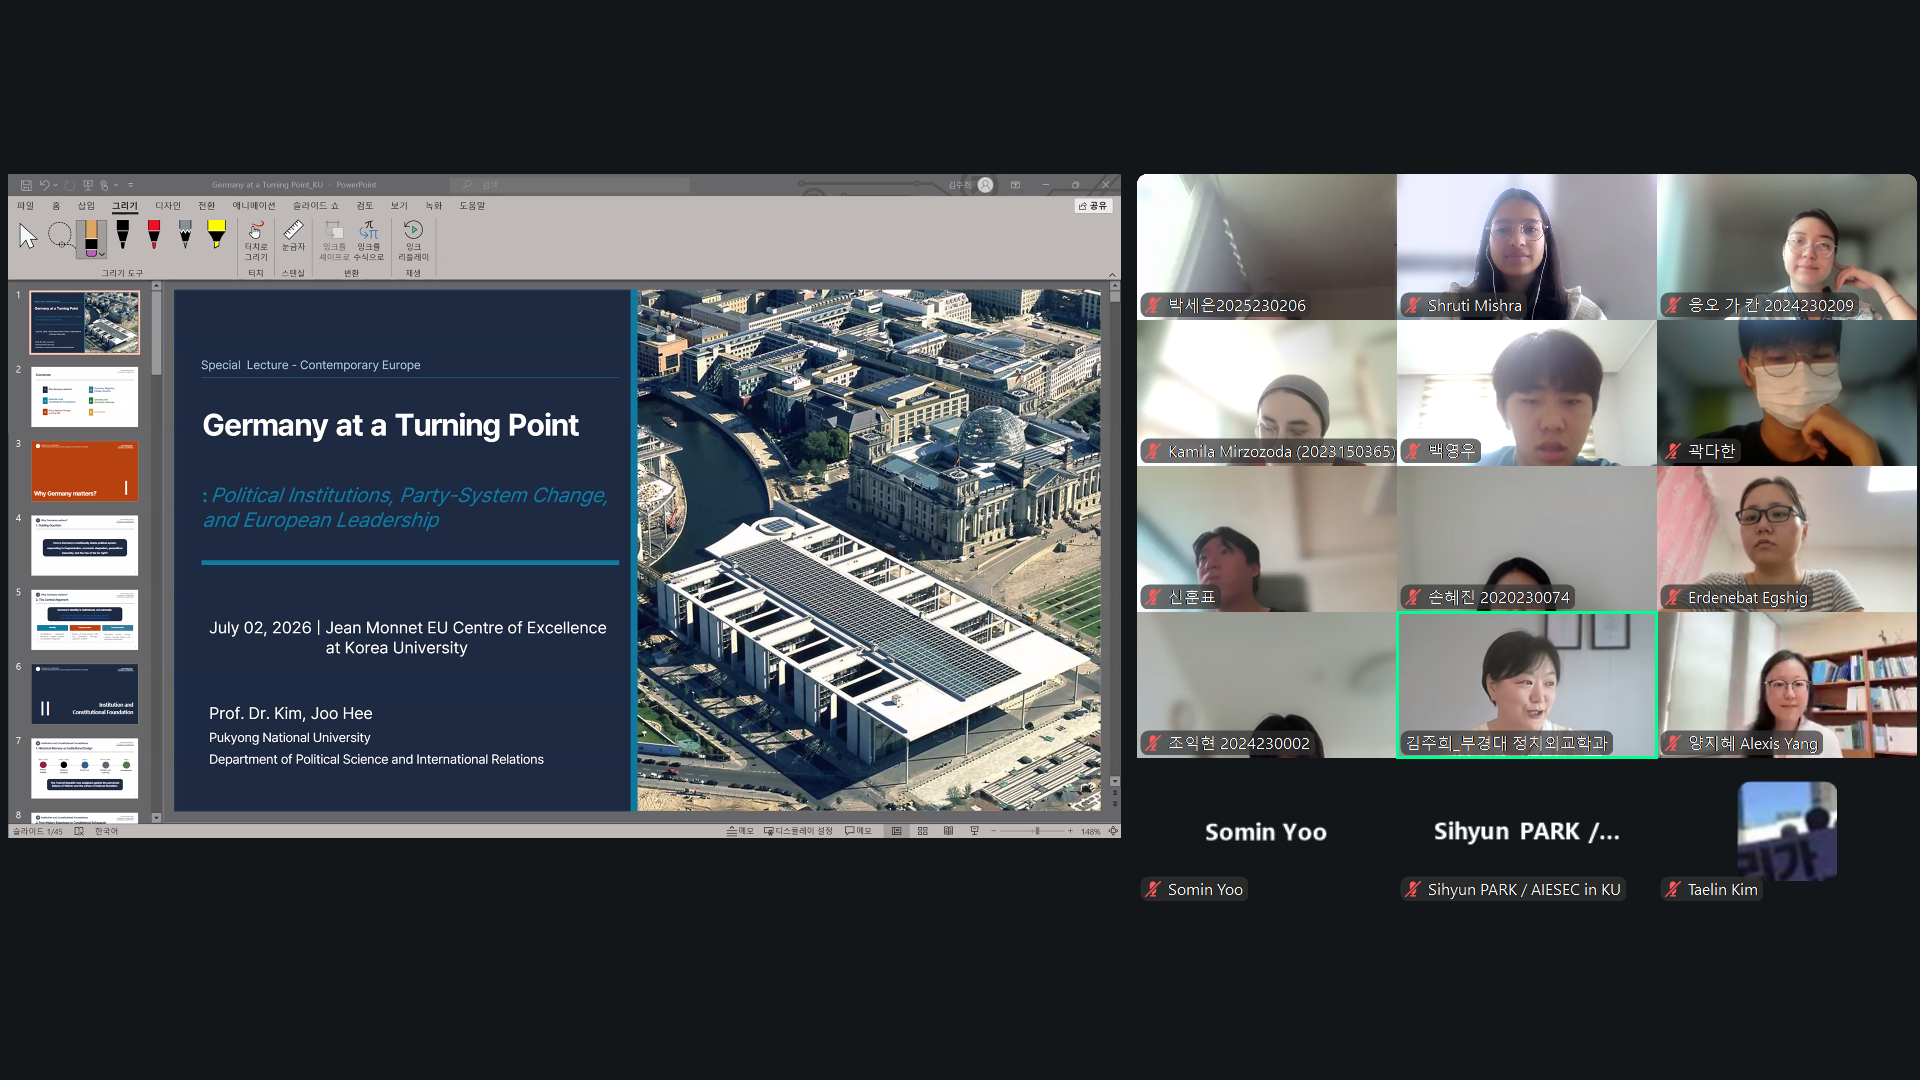Expand the eraser tool dropdown arrow
Viewport: 1920px width, 1080px height.
[102, 254]
